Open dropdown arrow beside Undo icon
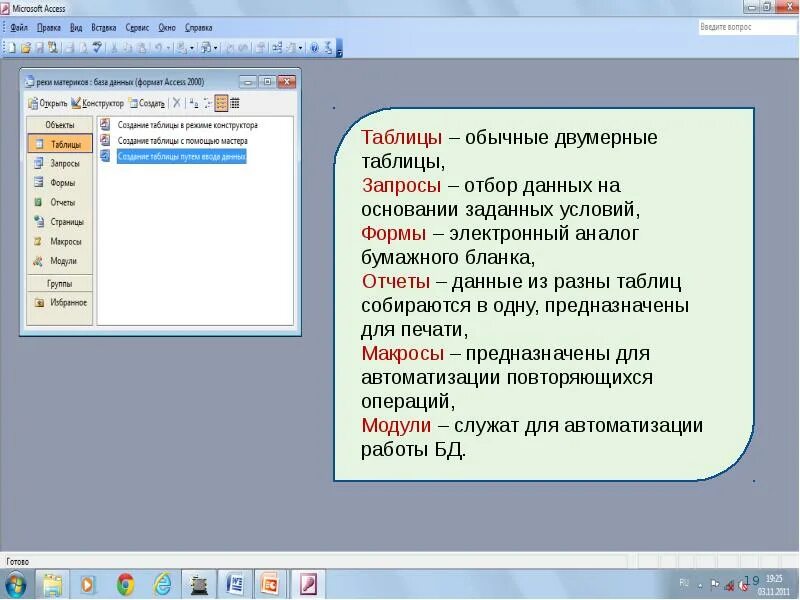This screenshot has width=800, height=600. 168,48
